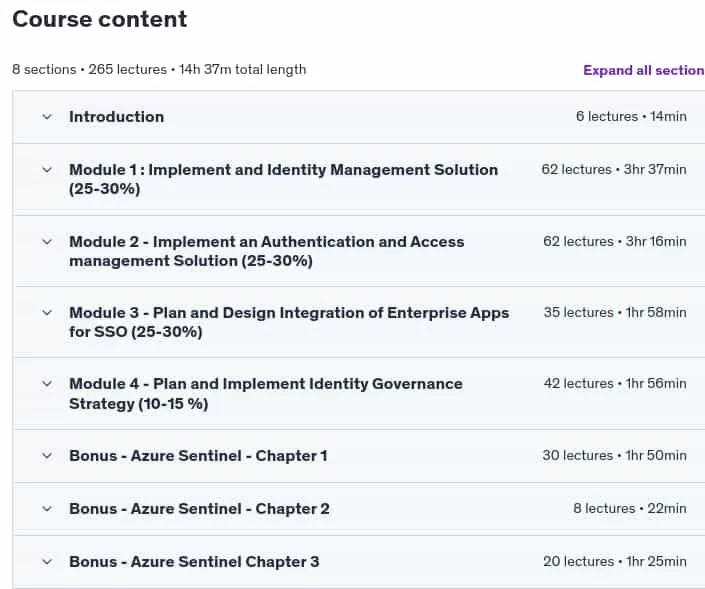This screenshot has width=705, height=589.
Task: Click the chevron arrow beside Module 3
Action: point(47,313)
